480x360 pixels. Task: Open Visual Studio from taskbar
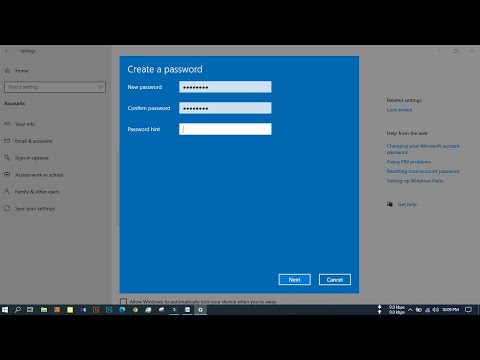tap(83, 310)
